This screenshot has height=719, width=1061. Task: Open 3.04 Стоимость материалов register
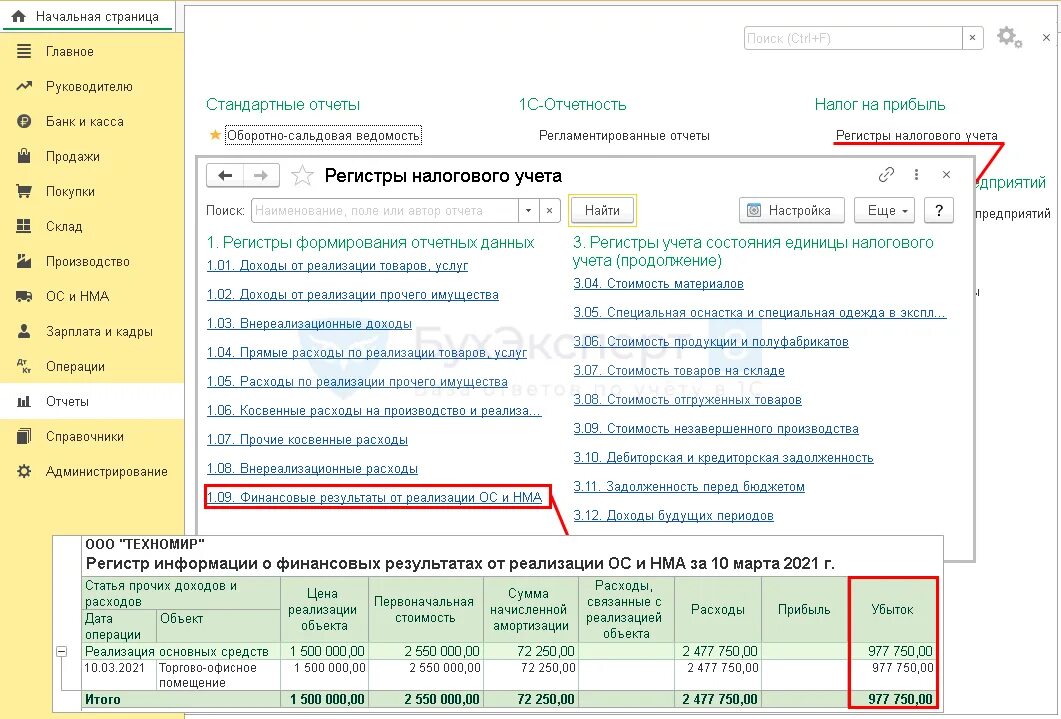(x=658, y=283)
